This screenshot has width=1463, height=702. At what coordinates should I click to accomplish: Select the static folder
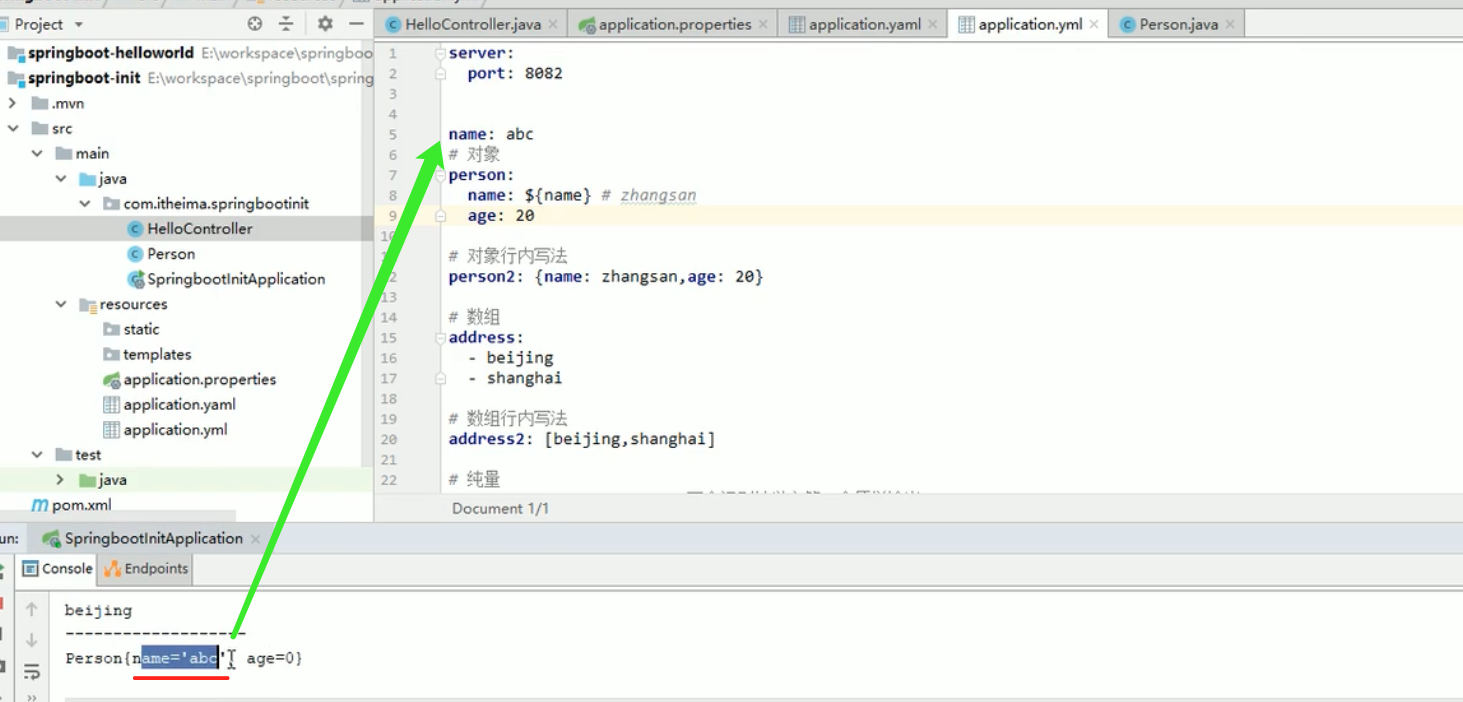(x=141, y=329)
